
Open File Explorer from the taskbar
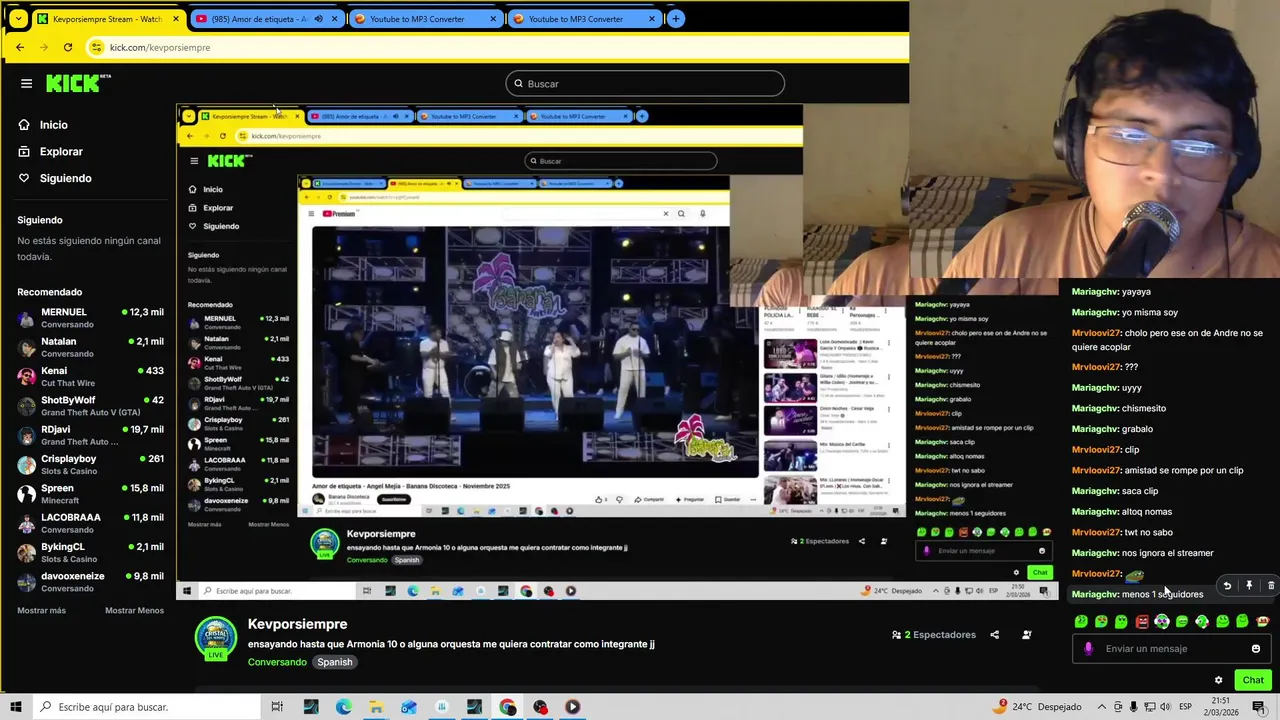coord(376,707)
